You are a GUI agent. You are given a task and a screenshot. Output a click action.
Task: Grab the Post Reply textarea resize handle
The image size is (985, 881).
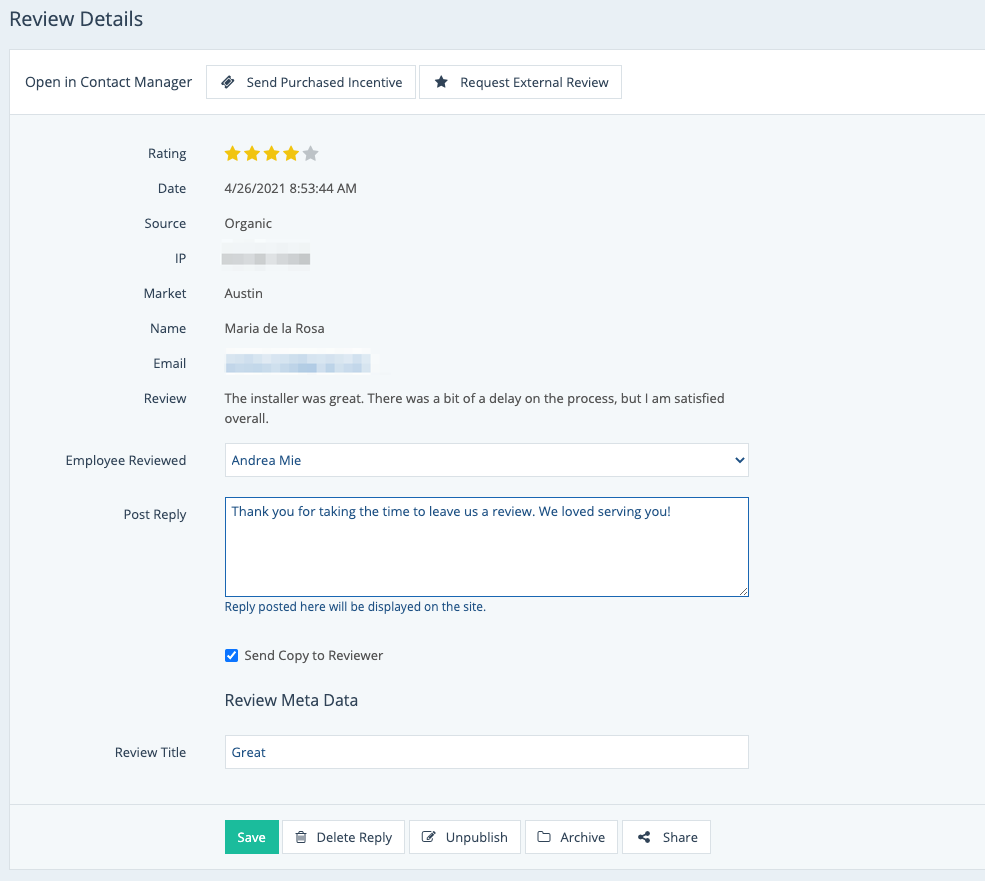point(743,591)
